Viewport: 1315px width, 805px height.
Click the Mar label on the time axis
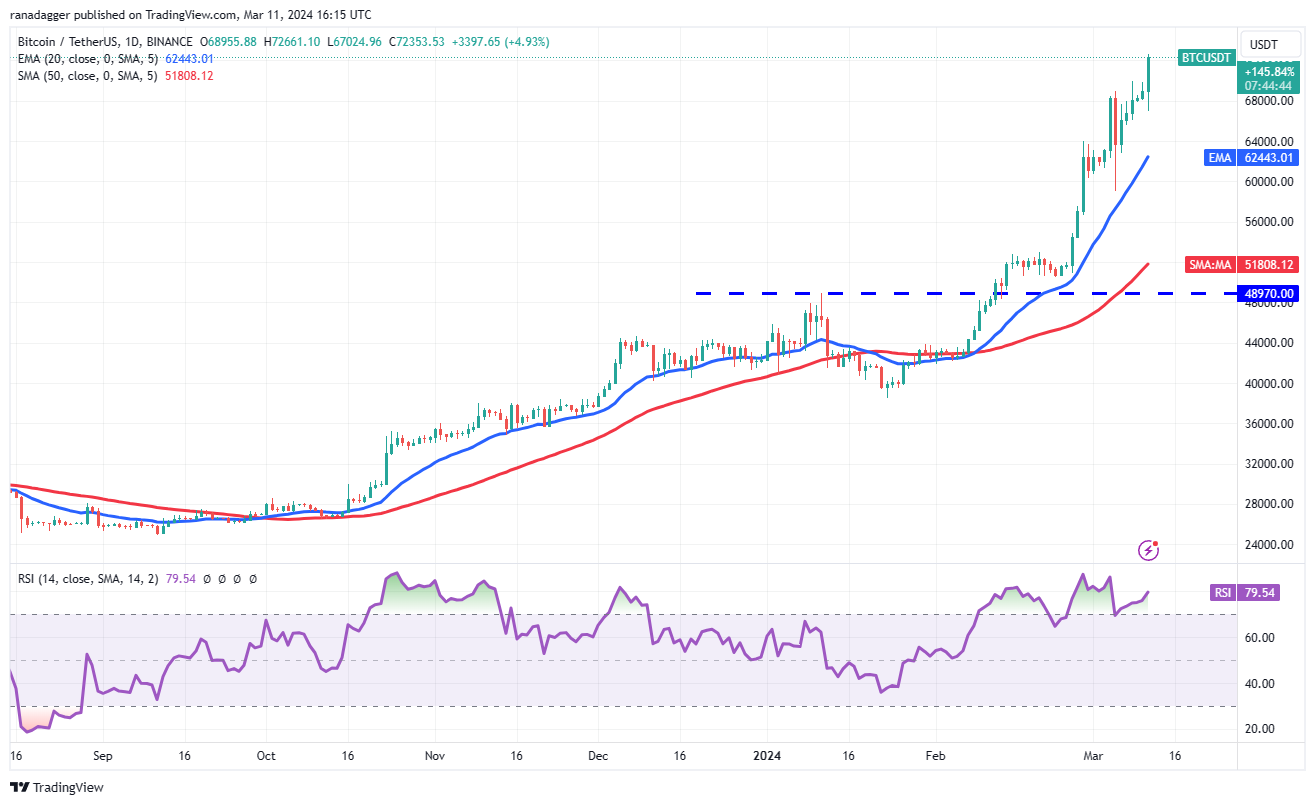tap(1091, 756)
